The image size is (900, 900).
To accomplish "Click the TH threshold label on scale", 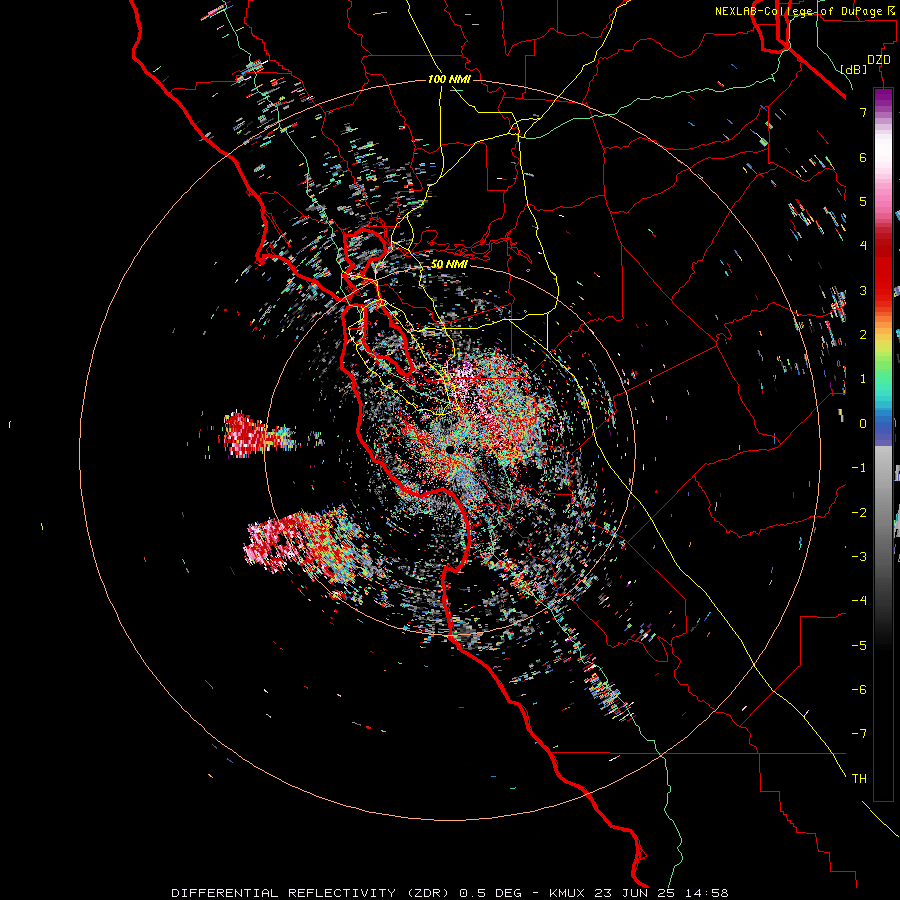I will click(859, 779).
